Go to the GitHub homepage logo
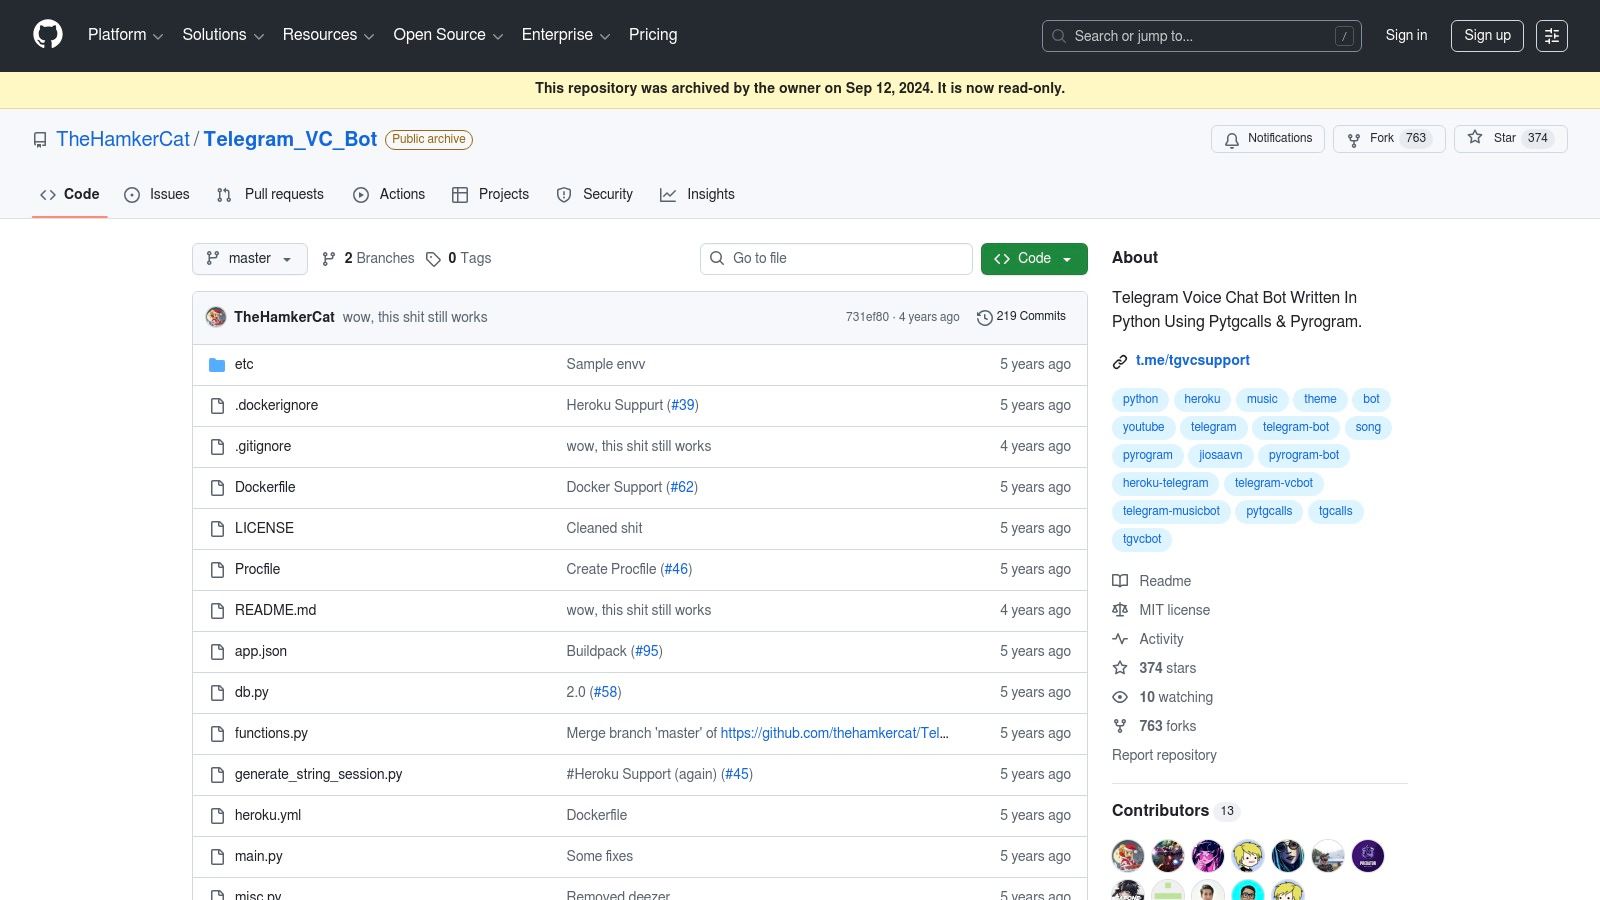Viewport: 1600px width, 900px height. (48, 35)
